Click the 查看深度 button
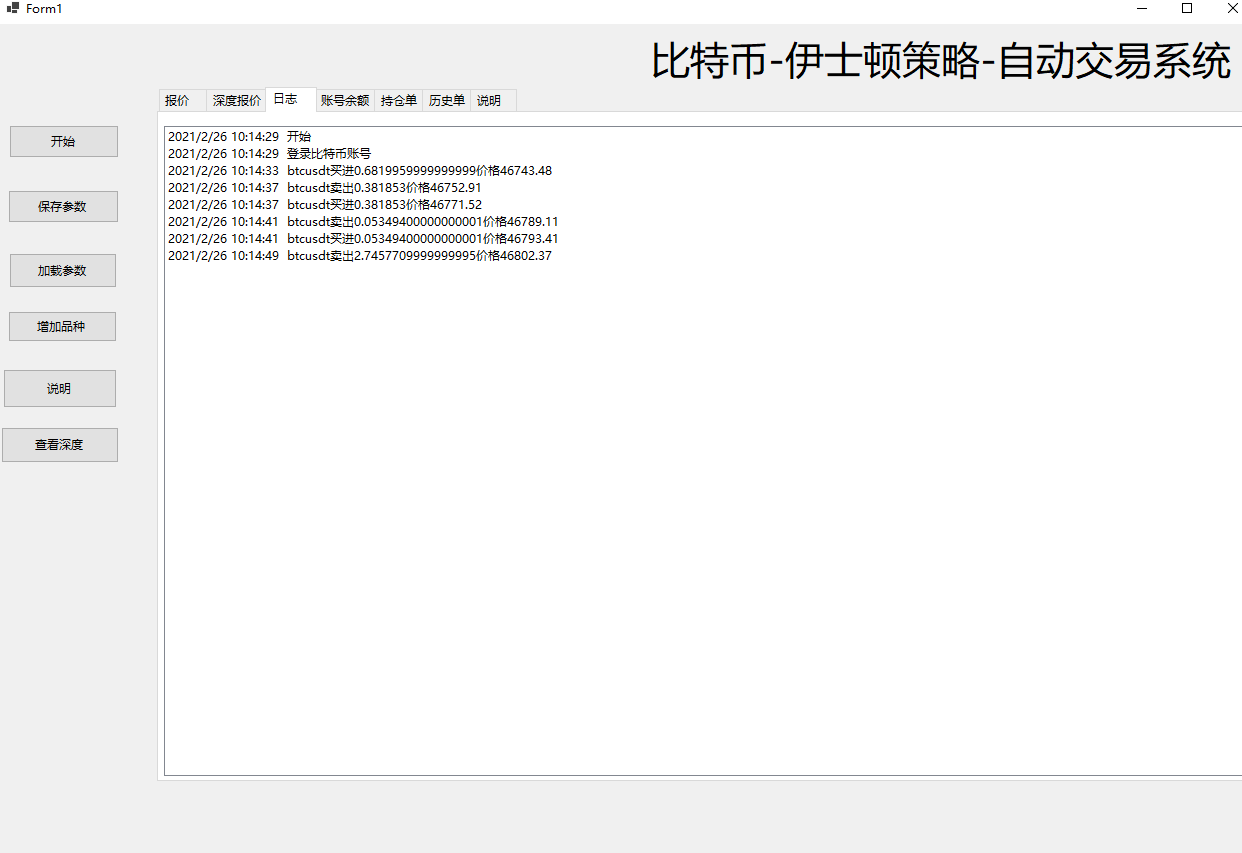The width and height of the screenshot is (1242, 853). 60,445
